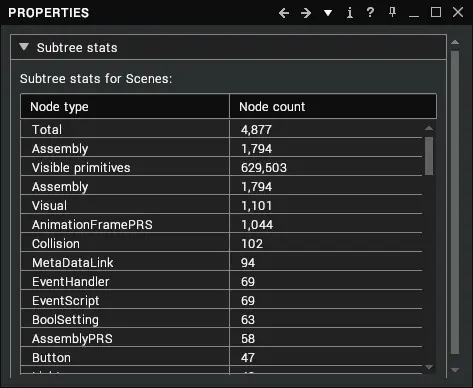The width and height of the screenshot is (473, 388).
Task: Click the table's scroll down arrow
Action: coord(429,367)
